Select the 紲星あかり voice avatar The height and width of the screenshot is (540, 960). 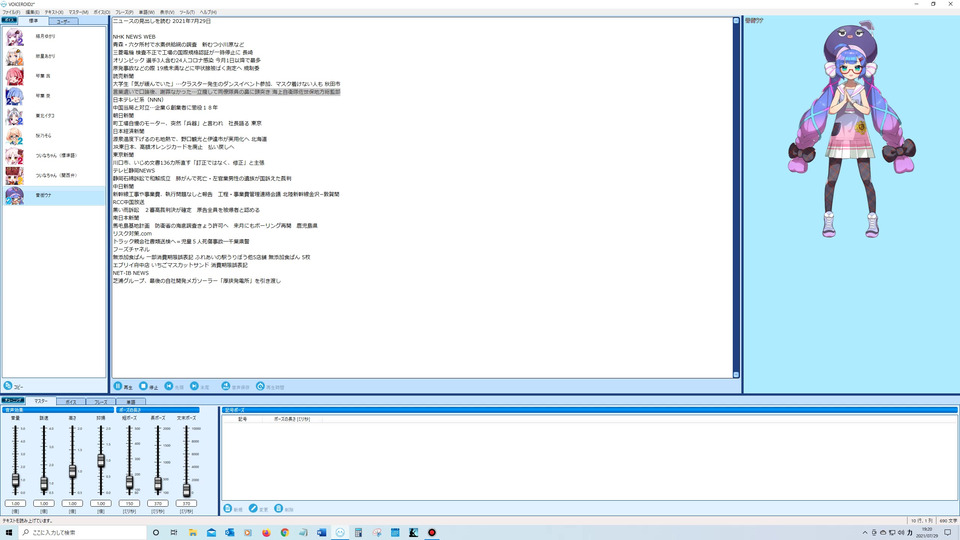click(15, 56)
